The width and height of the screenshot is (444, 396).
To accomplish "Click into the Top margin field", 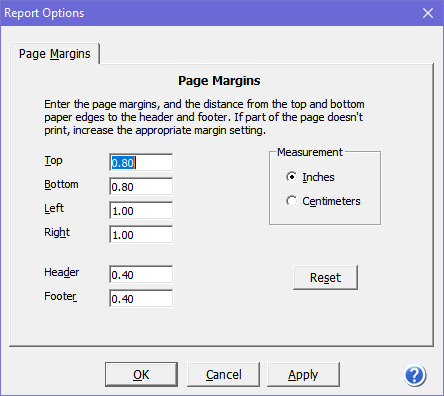I will (x=141, y=163).
